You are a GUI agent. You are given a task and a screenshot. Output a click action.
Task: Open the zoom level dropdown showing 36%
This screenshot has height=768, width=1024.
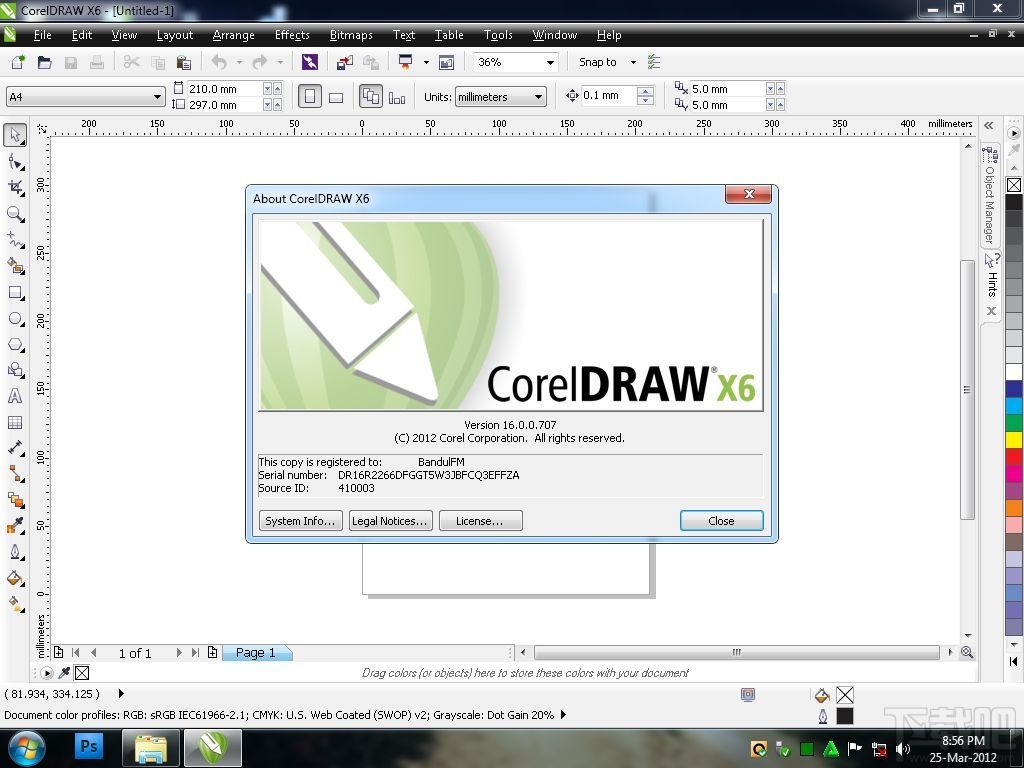550,61
